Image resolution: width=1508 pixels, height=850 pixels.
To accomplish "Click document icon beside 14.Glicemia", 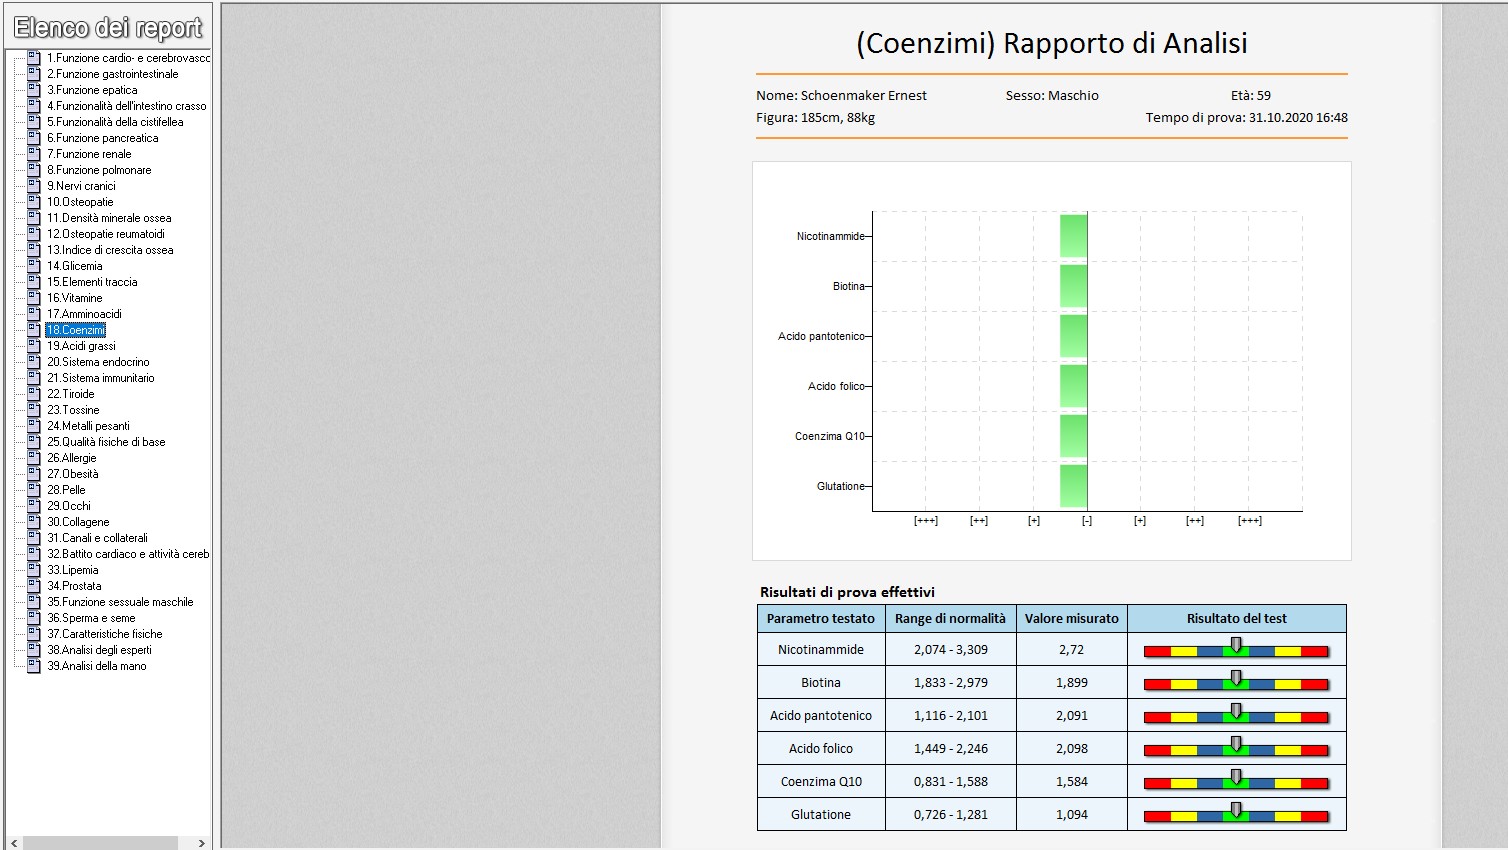I will pyautogui.click(x=34, y=266).
